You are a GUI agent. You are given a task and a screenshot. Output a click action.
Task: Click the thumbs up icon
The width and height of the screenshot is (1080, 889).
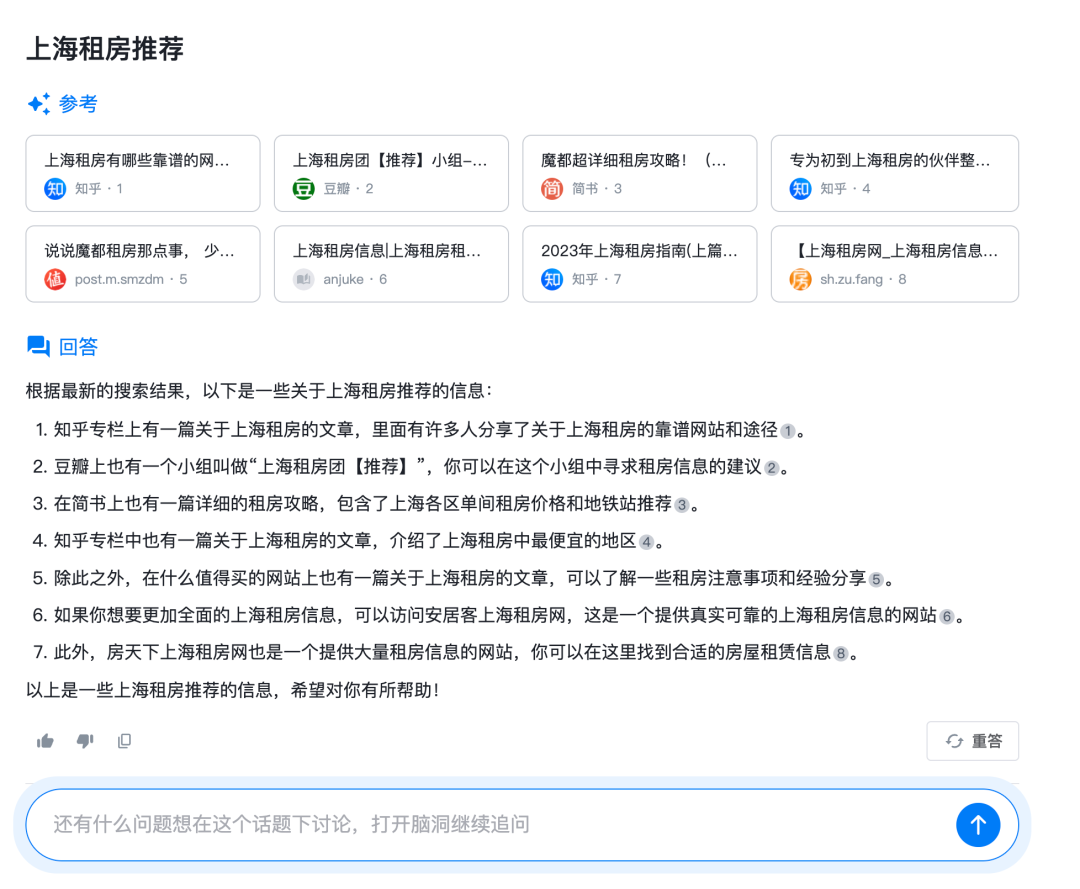[x=45, y=741]
